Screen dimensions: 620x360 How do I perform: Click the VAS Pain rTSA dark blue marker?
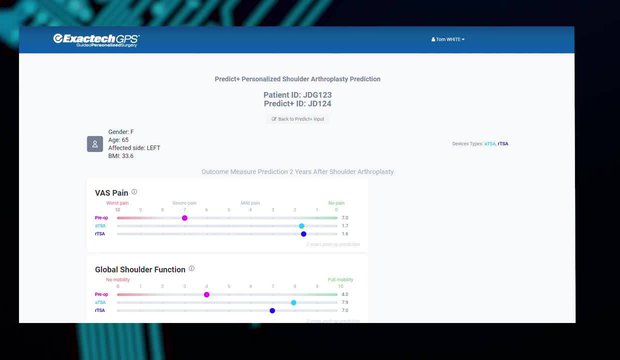304,234
